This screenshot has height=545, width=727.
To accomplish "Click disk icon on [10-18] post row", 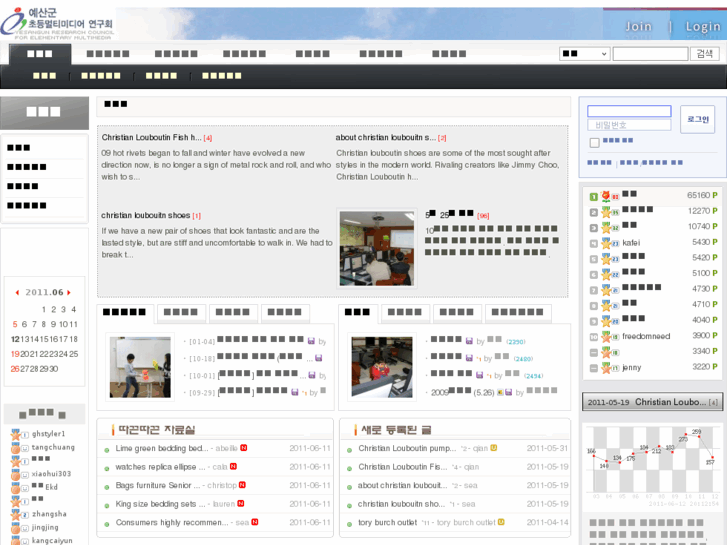I will pos(319,358).
